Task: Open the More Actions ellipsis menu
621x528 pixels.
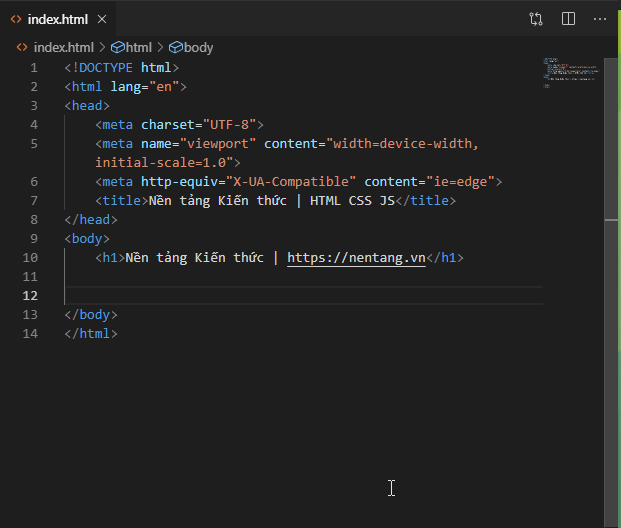Action: coord(599,19)
